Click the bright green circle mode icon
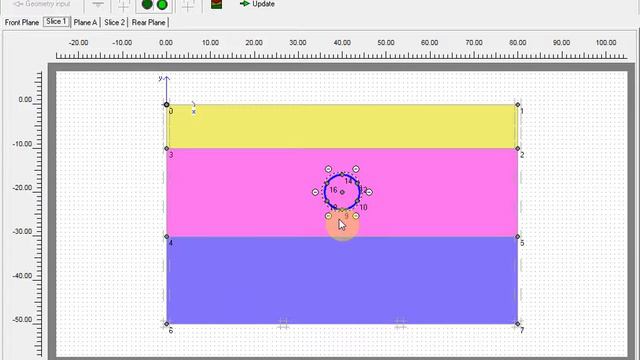Viewport: 640px width, 360px height. [162, 5]
